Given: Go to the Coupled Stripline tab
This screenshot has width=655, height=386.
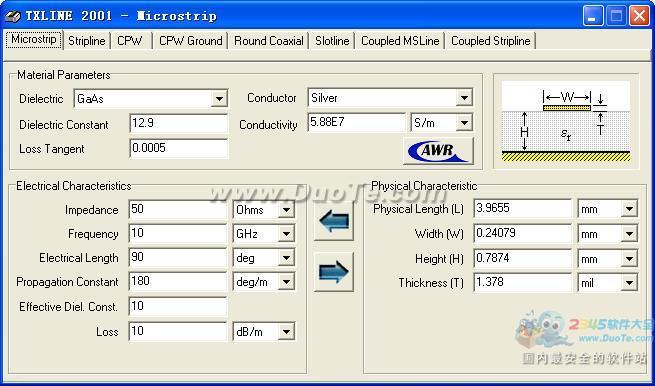Looking at the screenshot, I should (x=490, y=41).
